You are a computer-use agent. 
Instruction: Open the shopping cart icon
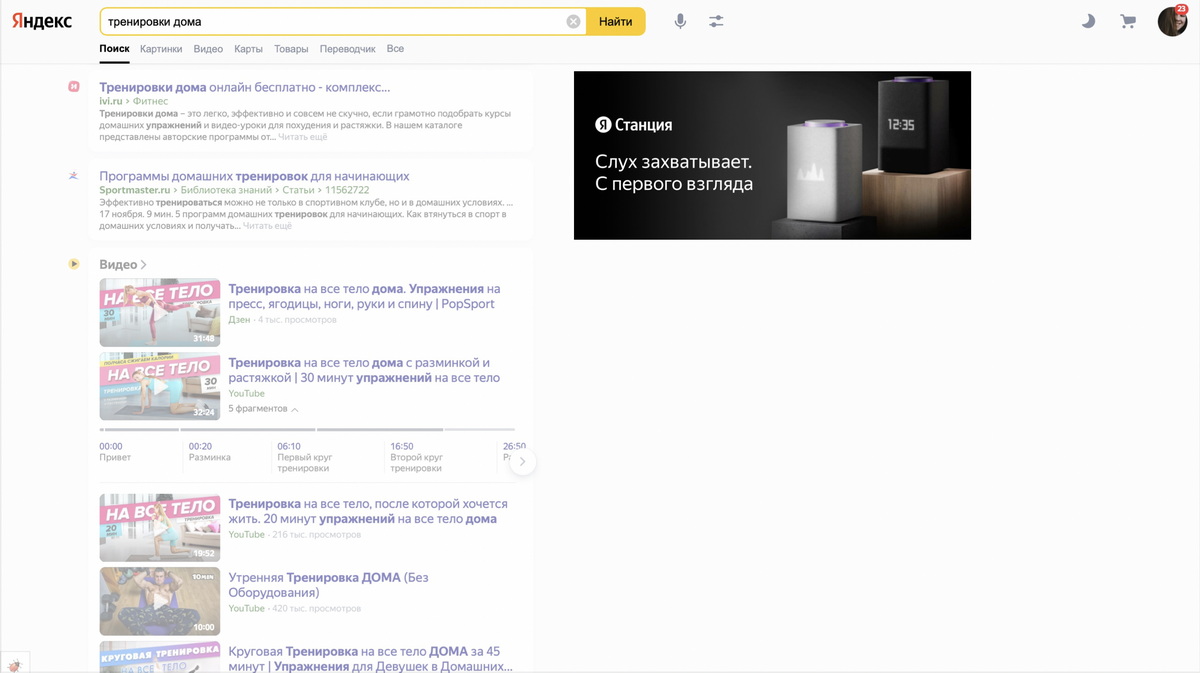pos(1128,21)
